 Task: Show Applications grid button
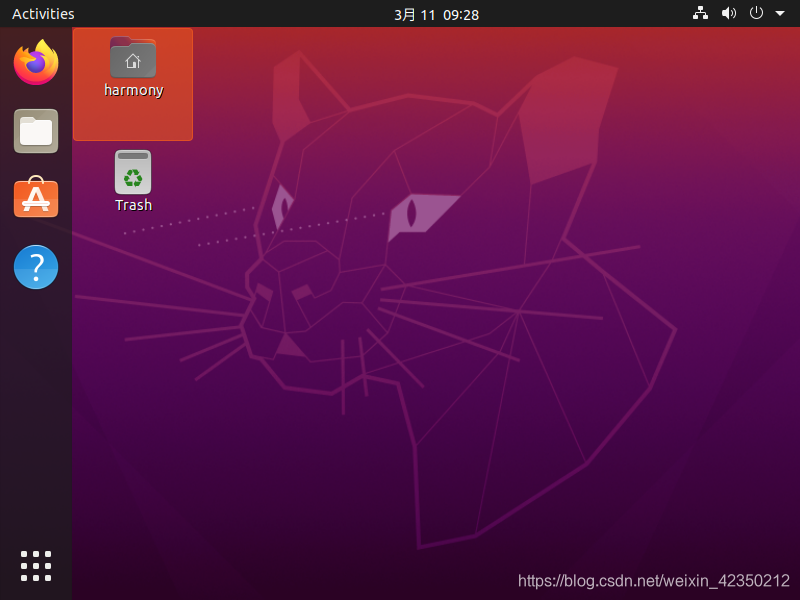tap(36, 566)
